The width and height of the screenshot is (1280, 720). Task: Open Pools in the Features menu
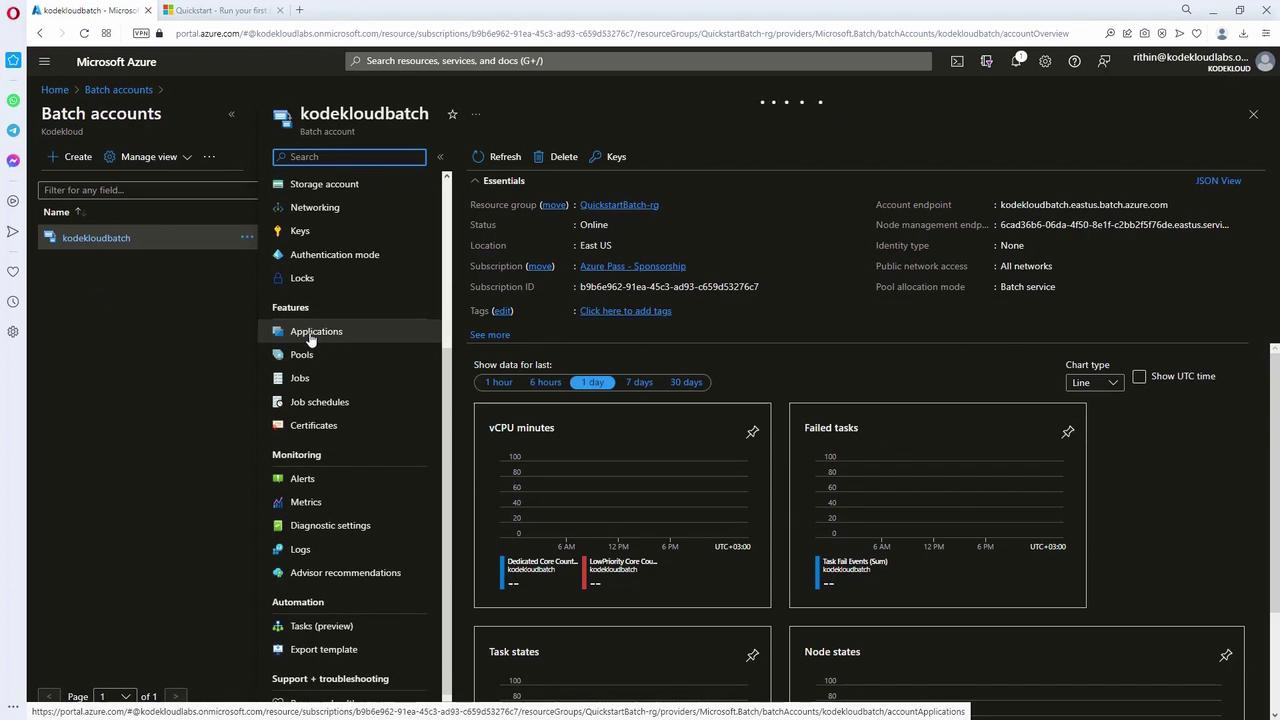pos(301,355)
